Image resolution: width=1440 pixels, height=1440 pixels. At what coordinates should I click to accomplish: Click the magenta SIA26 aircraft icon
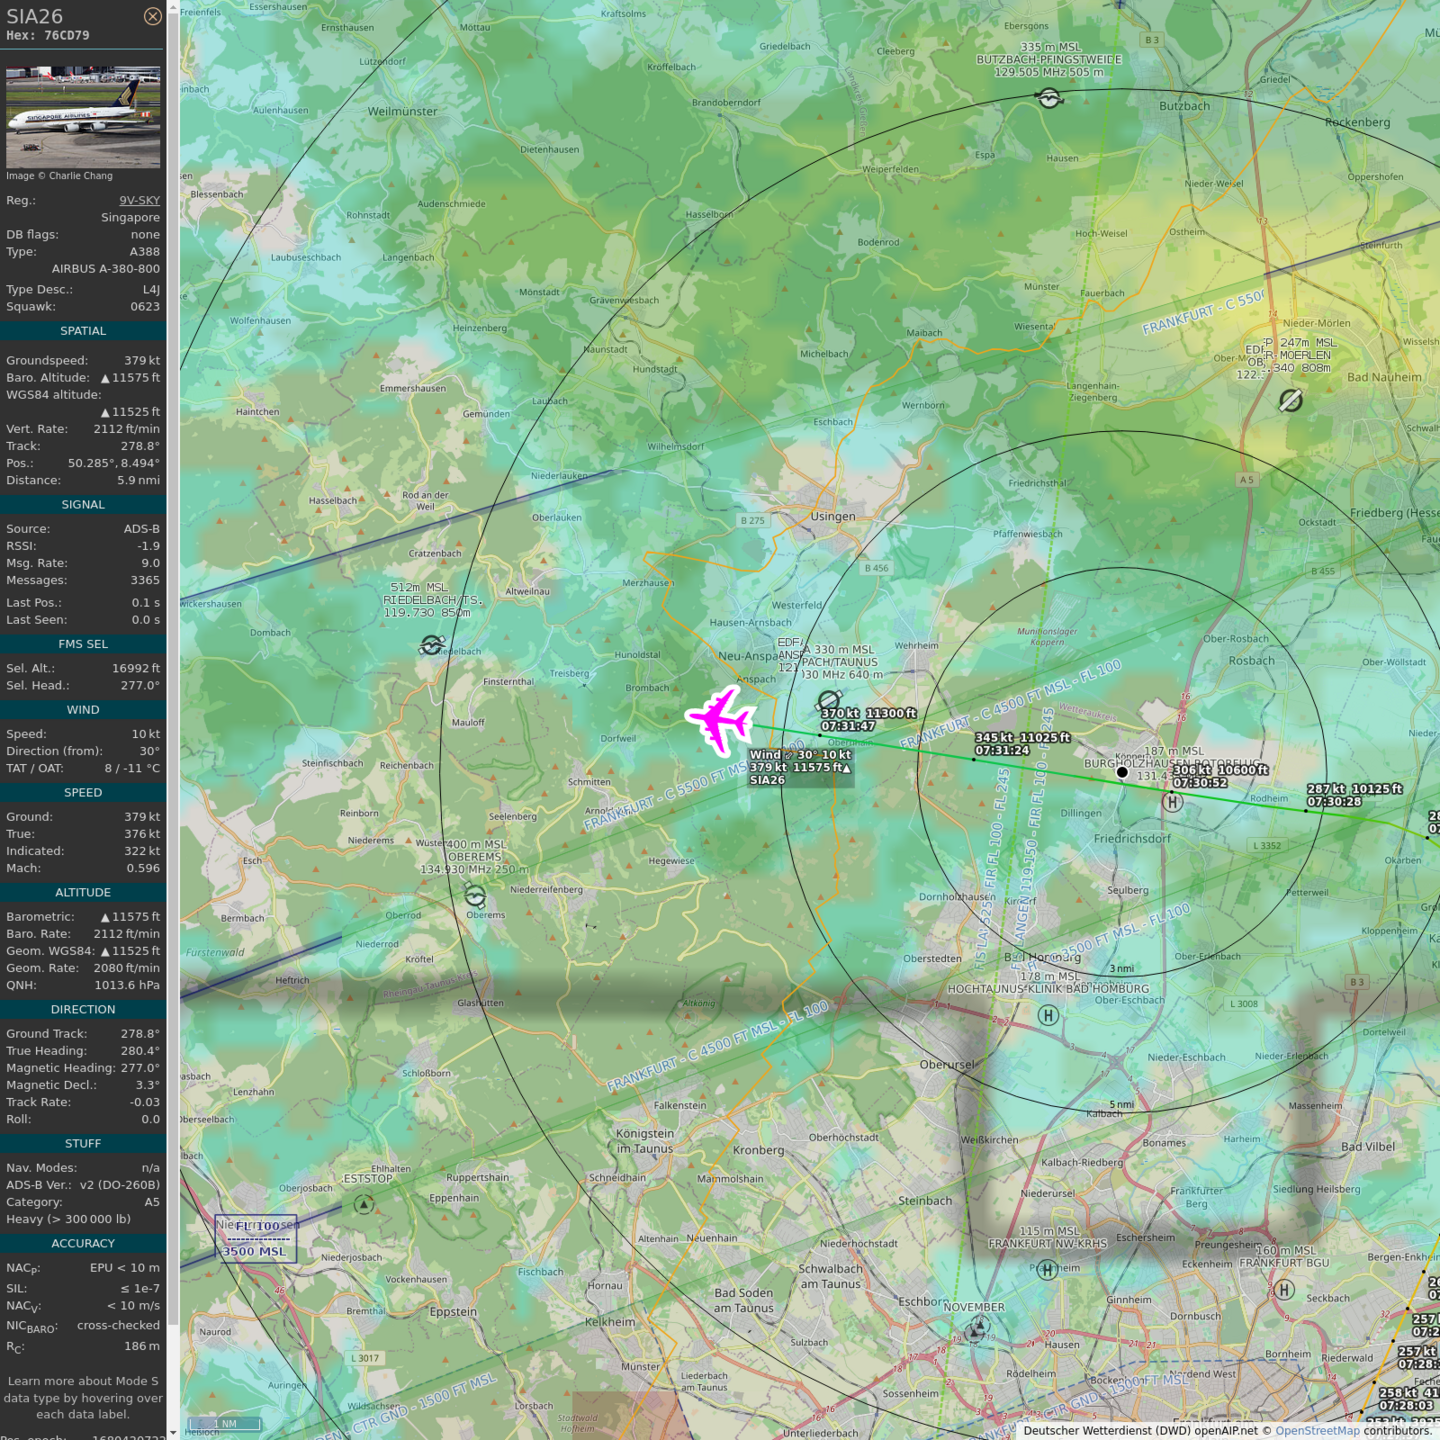[720, 719]
